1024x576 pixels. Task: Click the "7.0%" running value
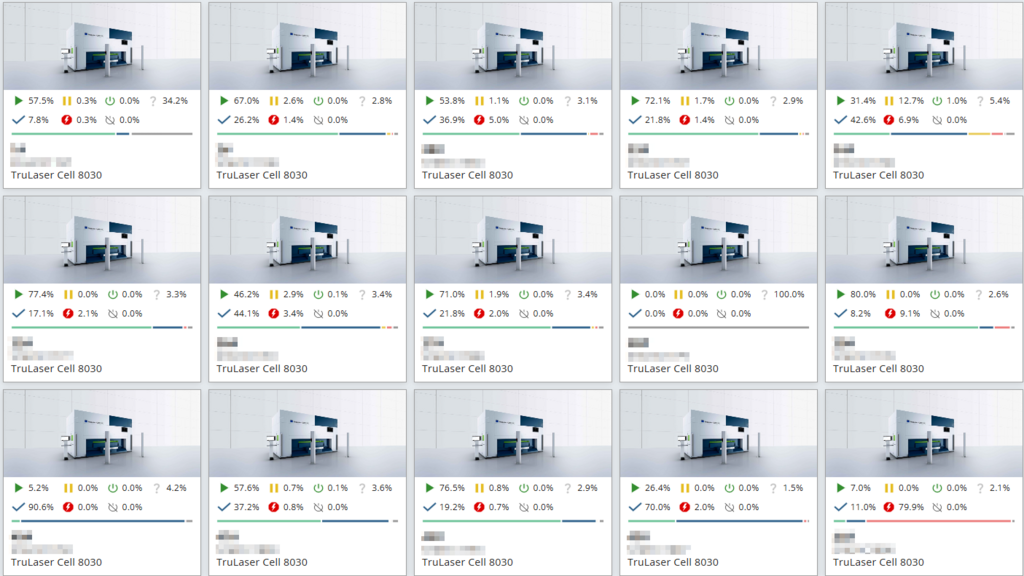coord(860,488)
